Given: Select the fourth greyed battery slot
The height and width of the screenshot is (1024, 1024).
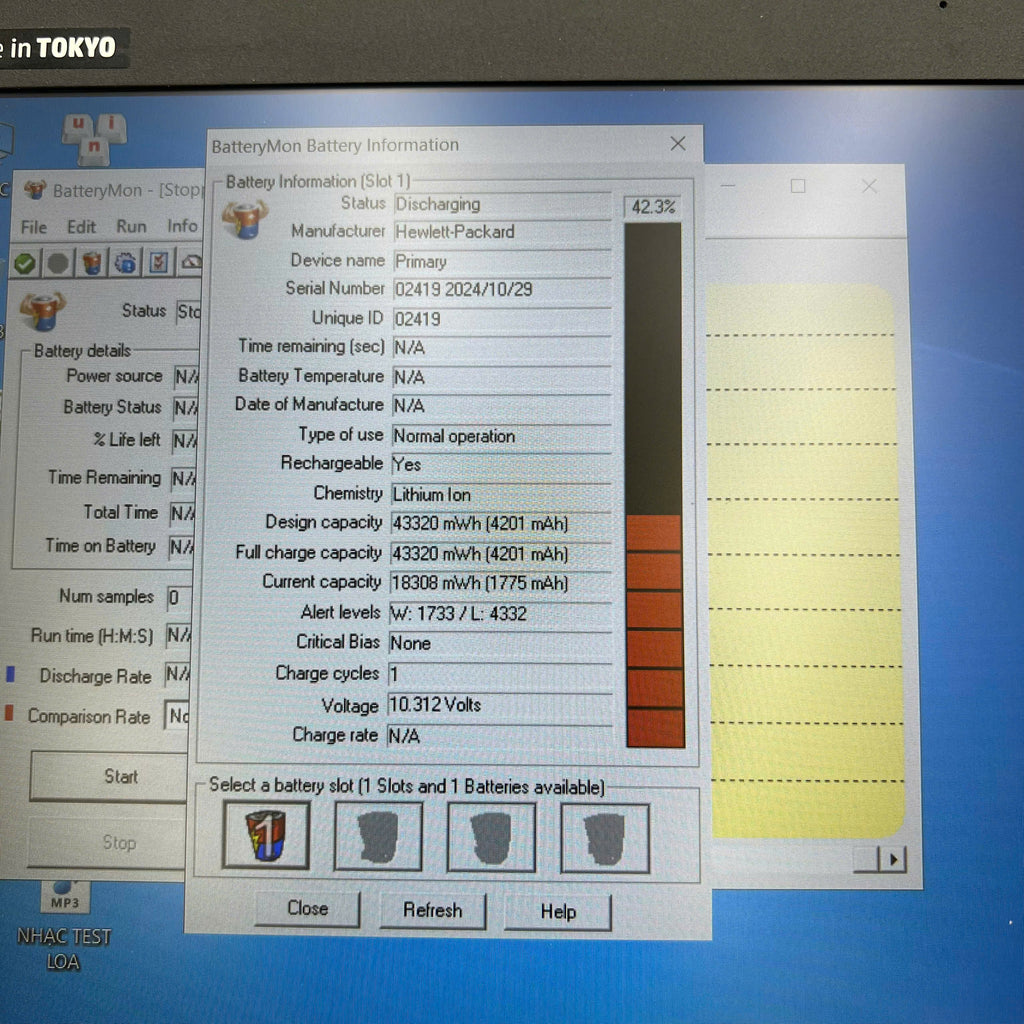Looking at the screenshot, I should (605, 837).
